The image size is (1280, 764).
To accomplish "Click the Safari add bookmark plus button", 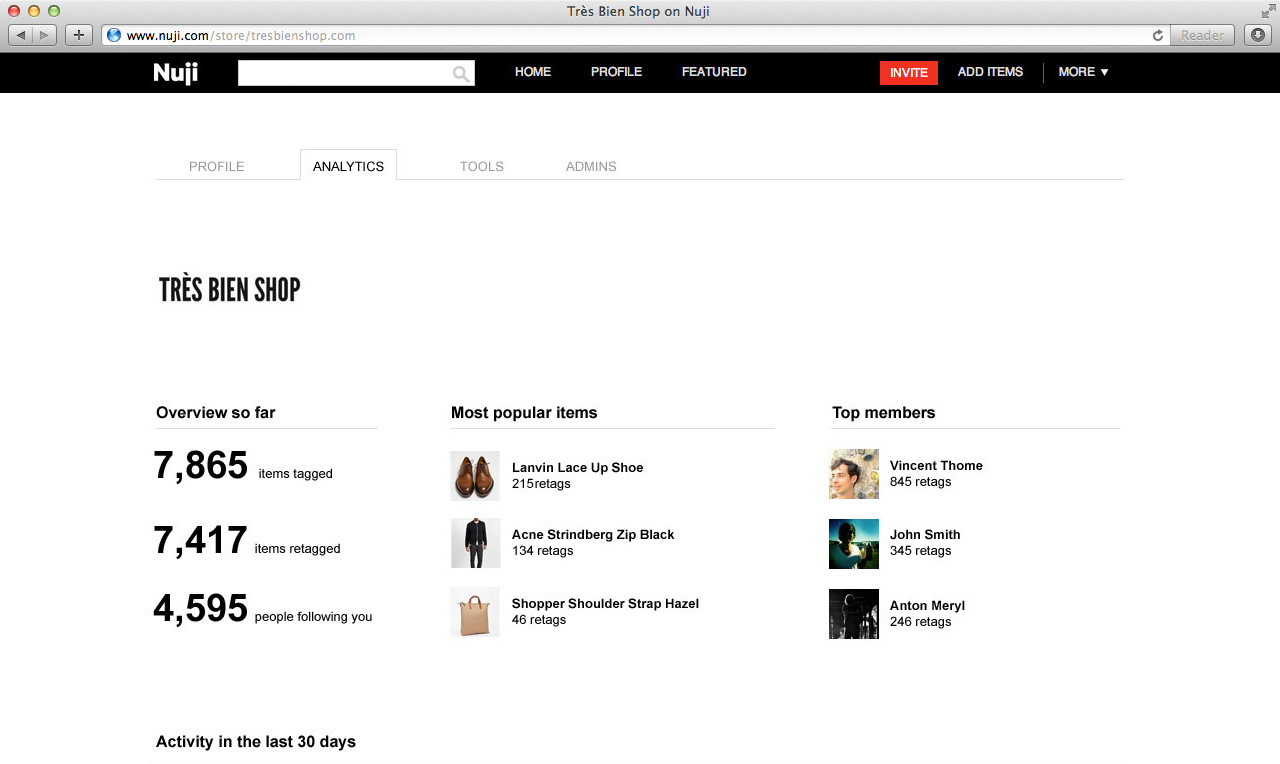I will [x=79, y=35].
